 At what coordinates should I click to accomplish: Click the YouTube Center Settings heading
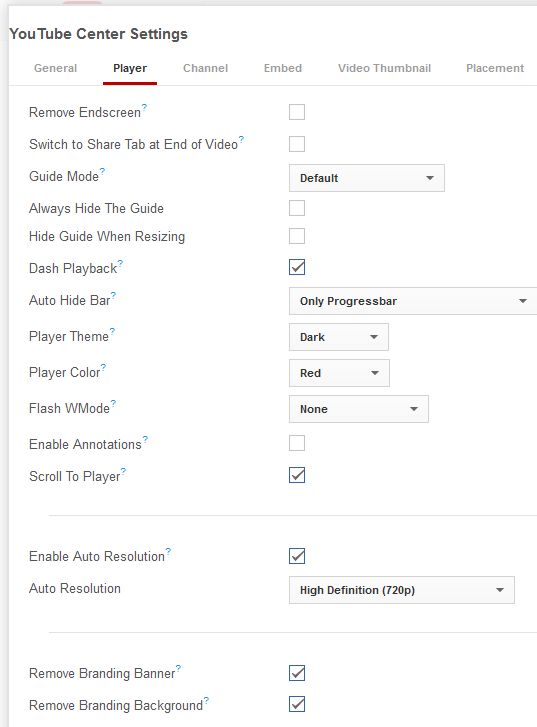click(99, 34)
